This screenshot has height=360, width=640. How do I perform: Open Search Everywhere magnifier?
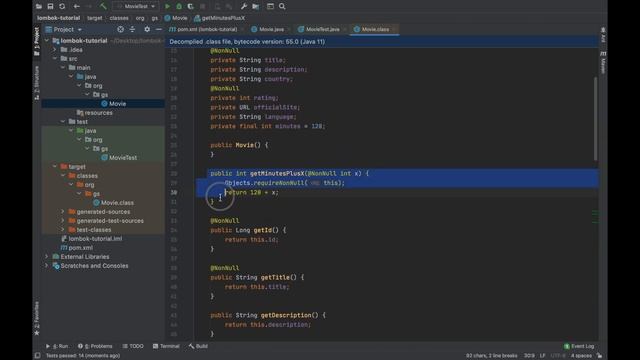click(282, 7)
